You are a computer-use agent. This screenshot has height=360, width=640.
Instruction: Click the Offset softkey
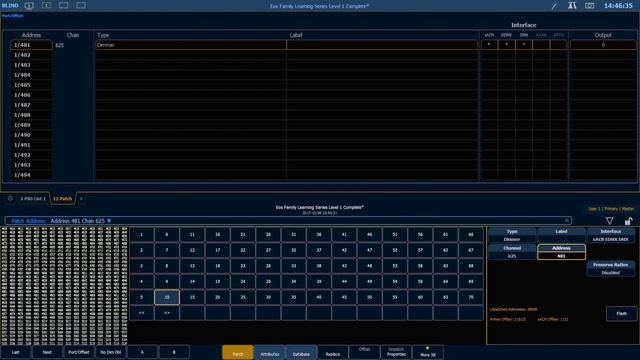click(x=364, y=353)
